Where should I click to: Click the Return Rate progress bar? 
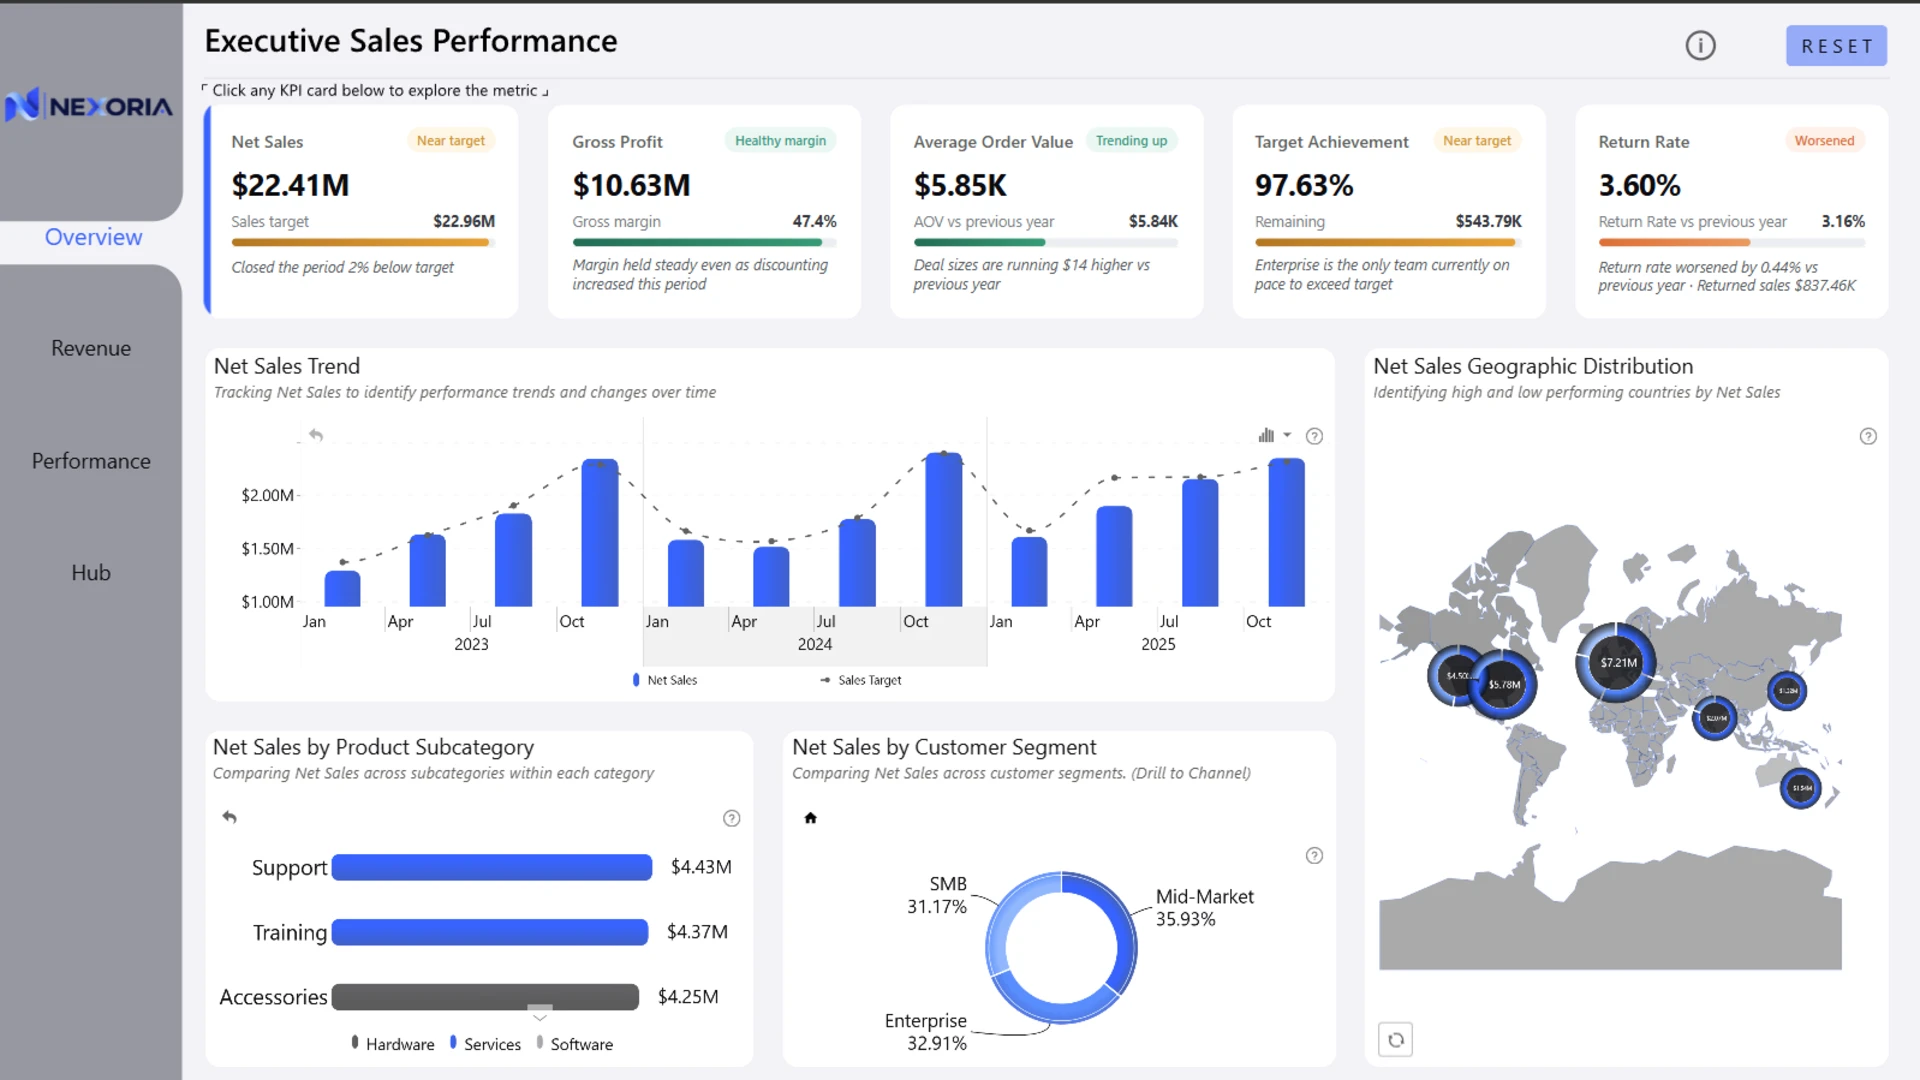(x=1731, y=242)
